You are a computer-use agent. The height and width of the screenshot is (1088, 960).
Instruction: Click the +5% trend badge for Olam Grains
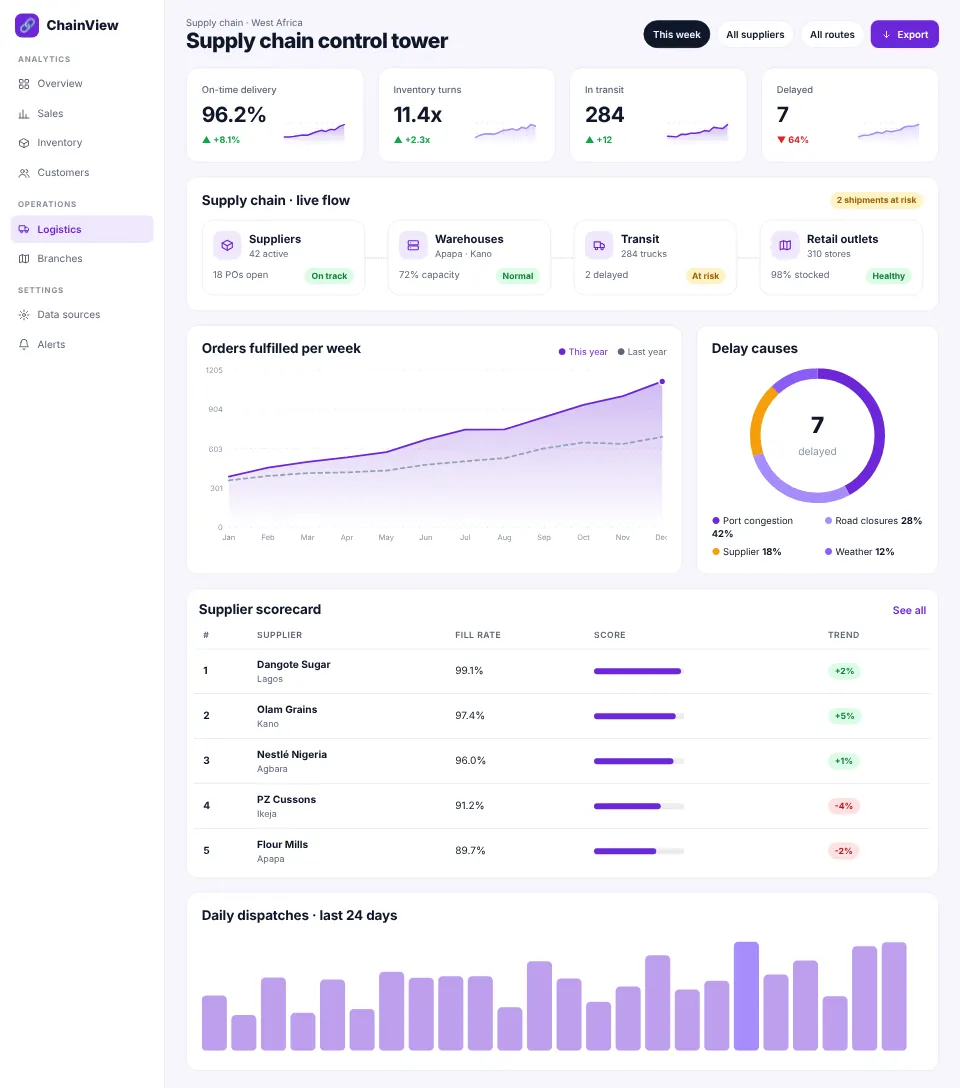click(x=844, y=716)
